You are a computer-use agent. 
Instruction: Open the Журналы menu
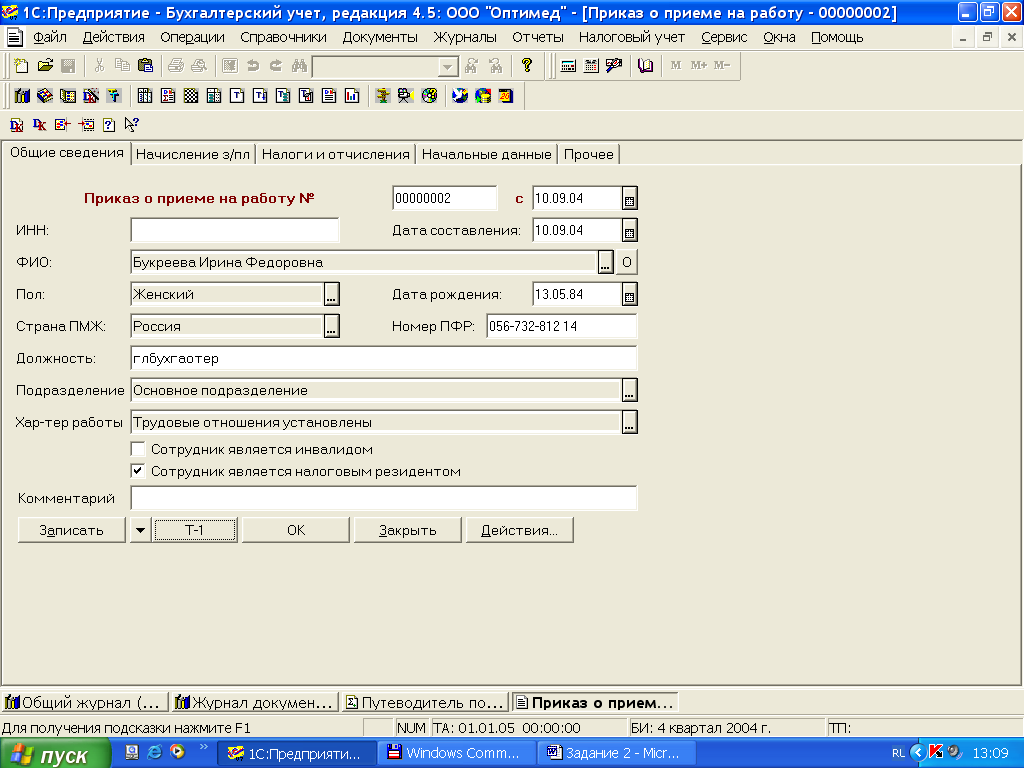coord(465,38)
